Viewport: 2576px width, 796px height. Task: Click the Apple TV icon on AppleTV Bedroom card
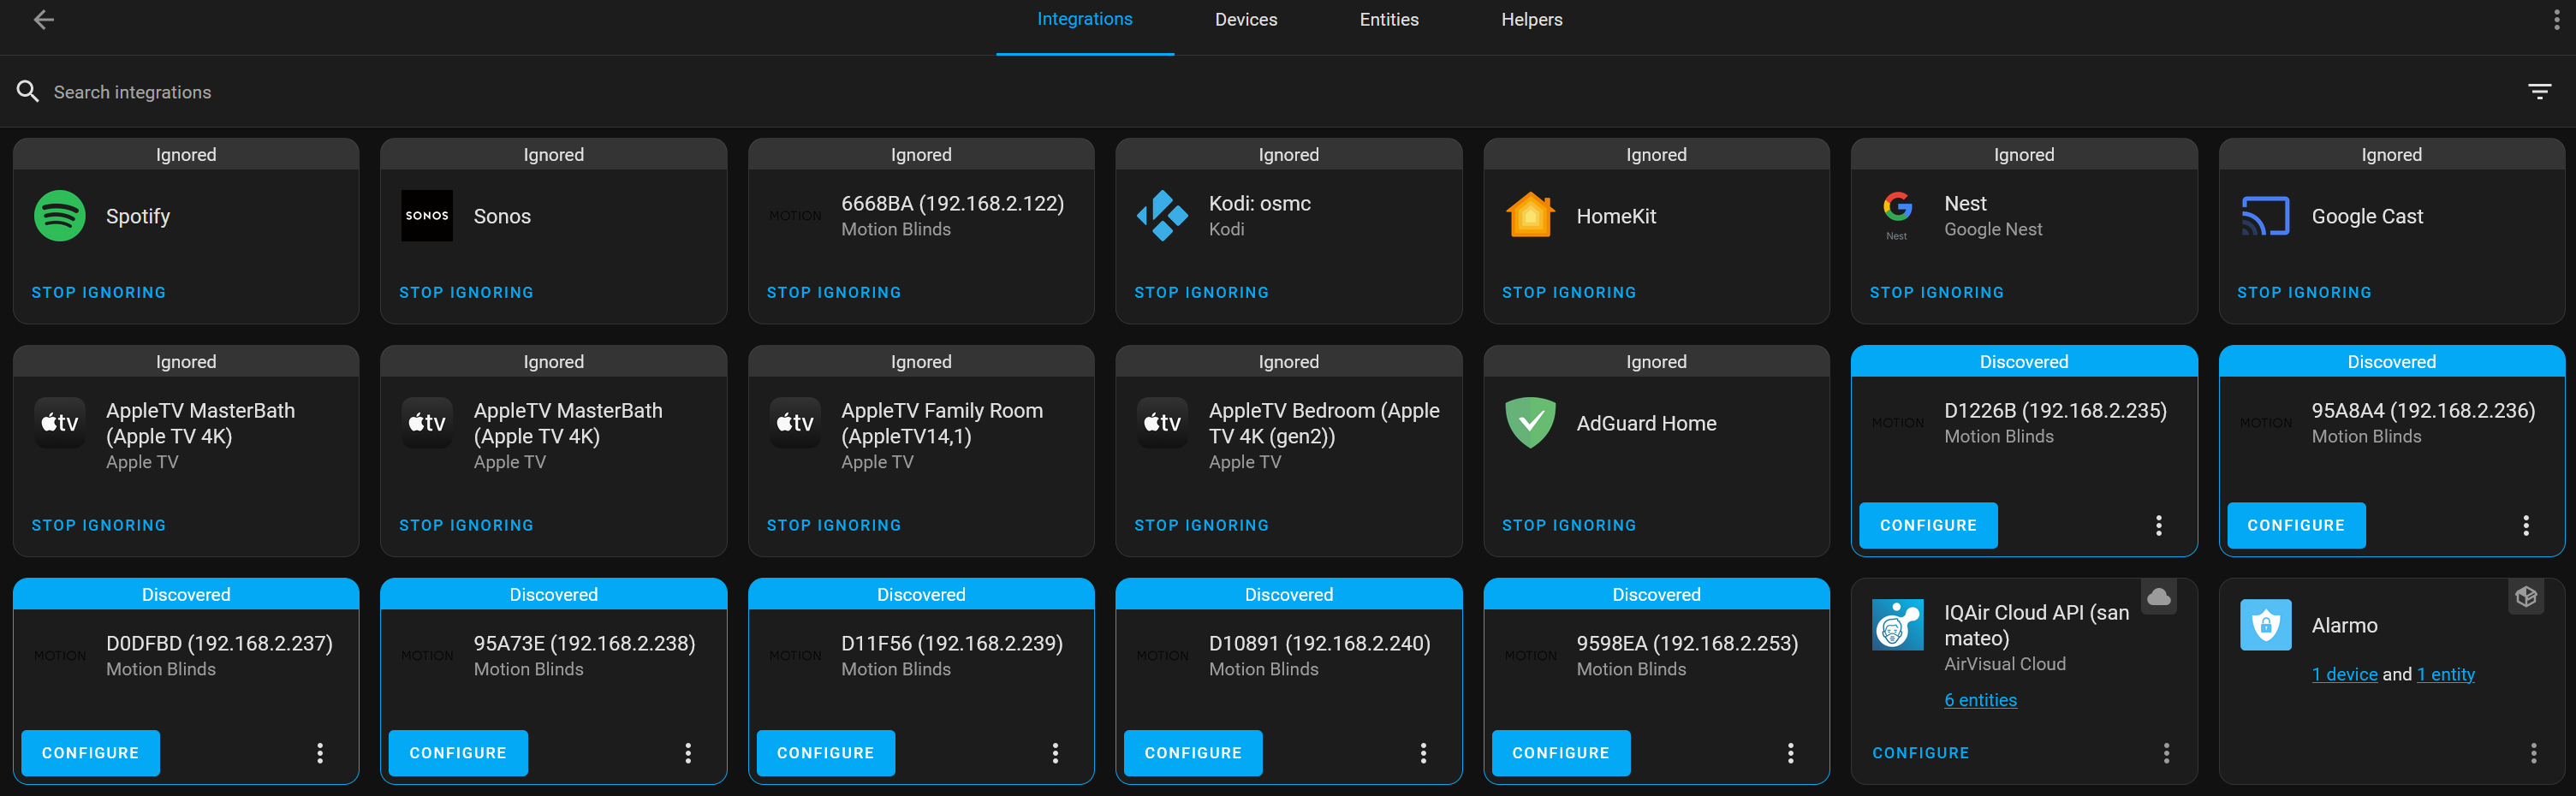(x=1162, y=423)
